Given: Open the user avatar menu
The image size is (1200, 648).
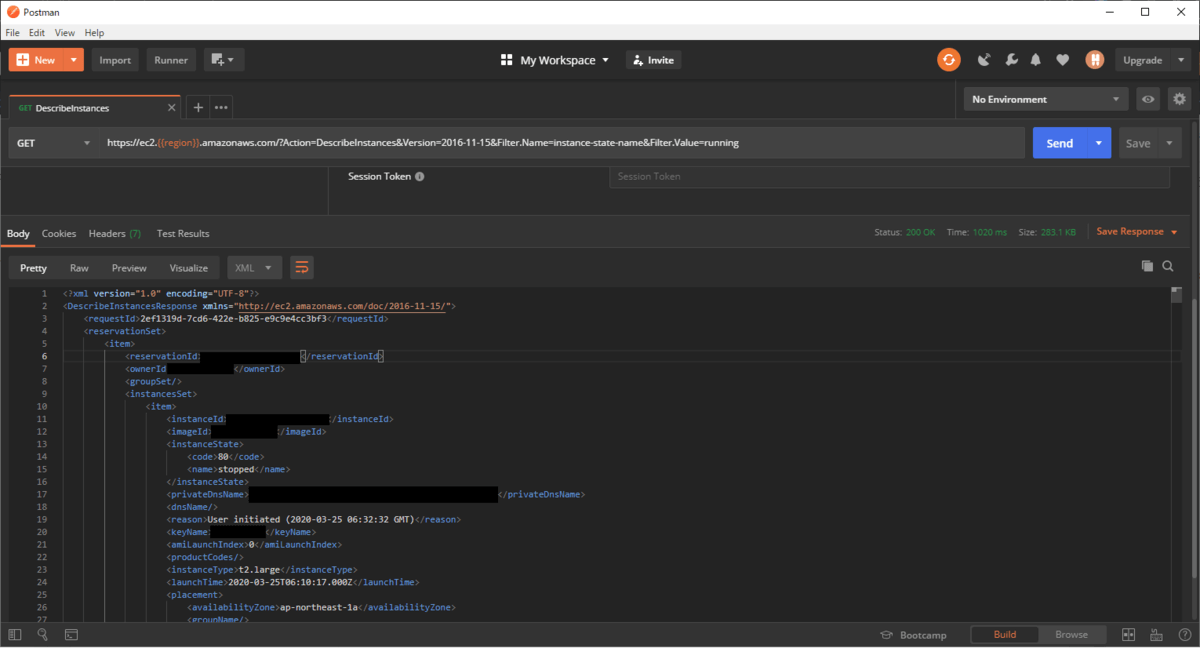Looking at the screenshot, I should 1094,60.
